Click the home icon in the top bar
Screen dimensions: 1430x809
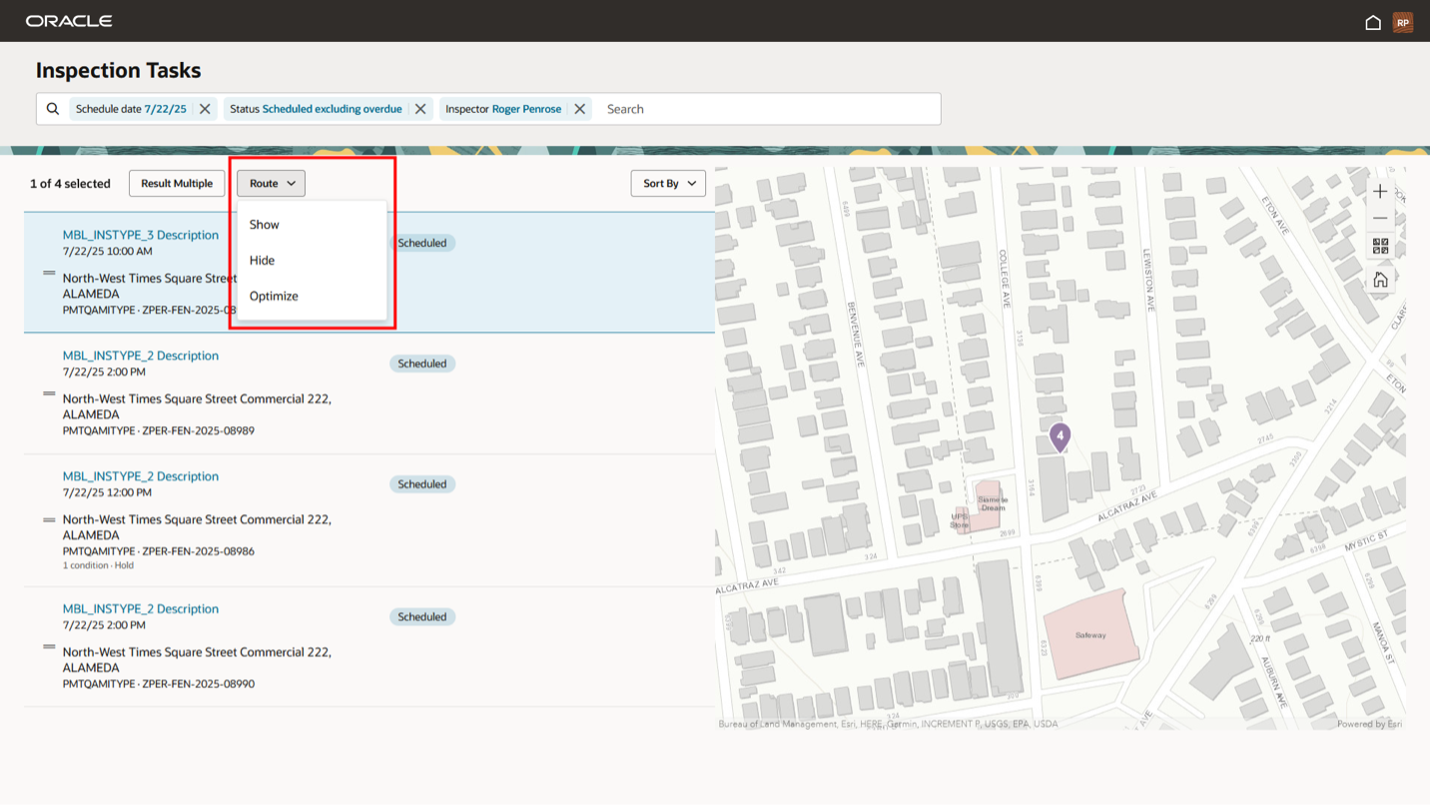1373,21
